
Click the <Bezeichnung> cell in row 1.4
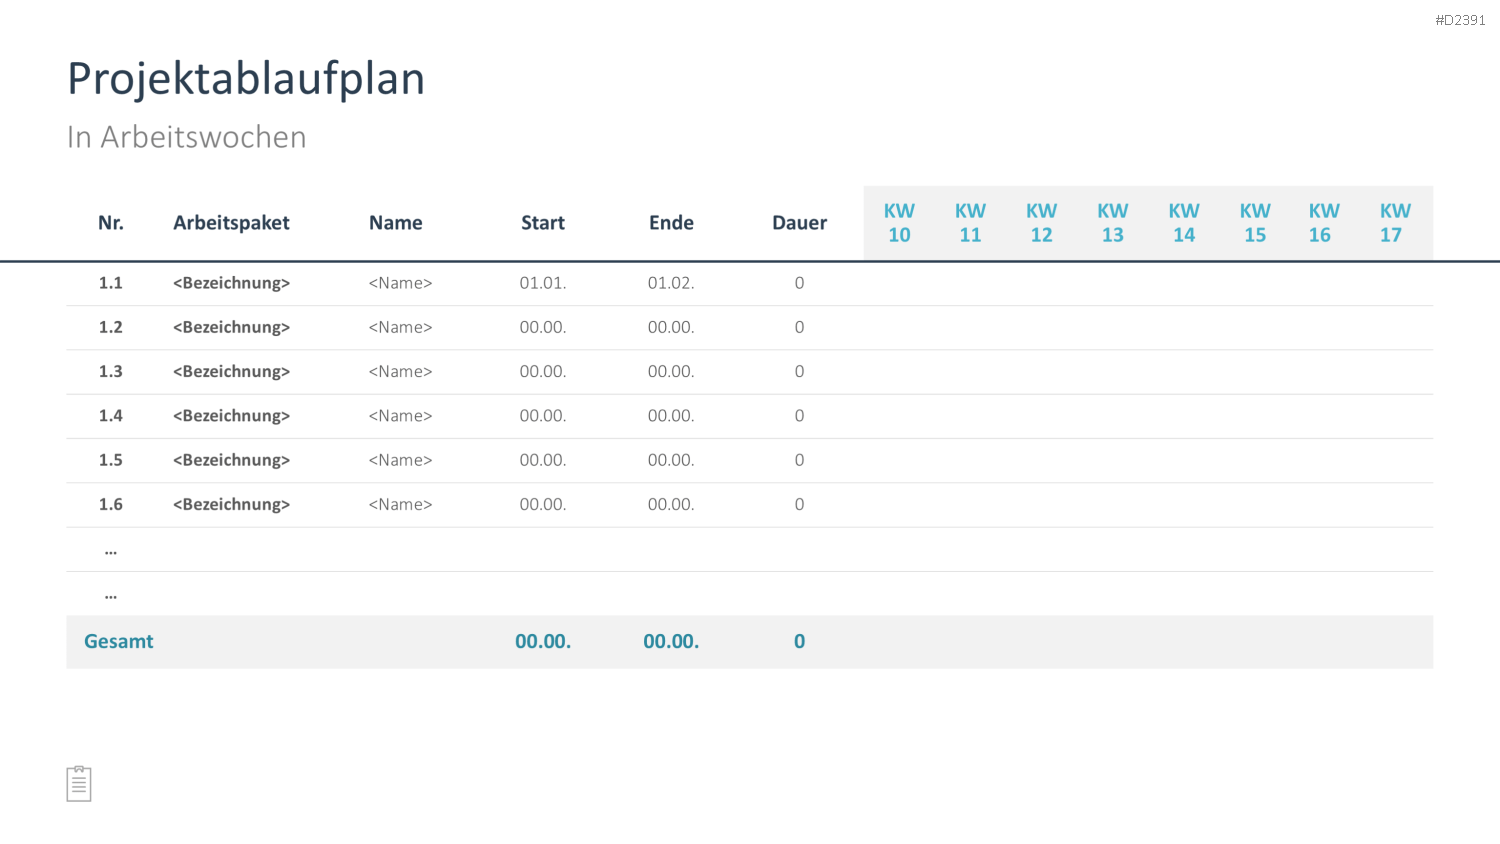231,416
